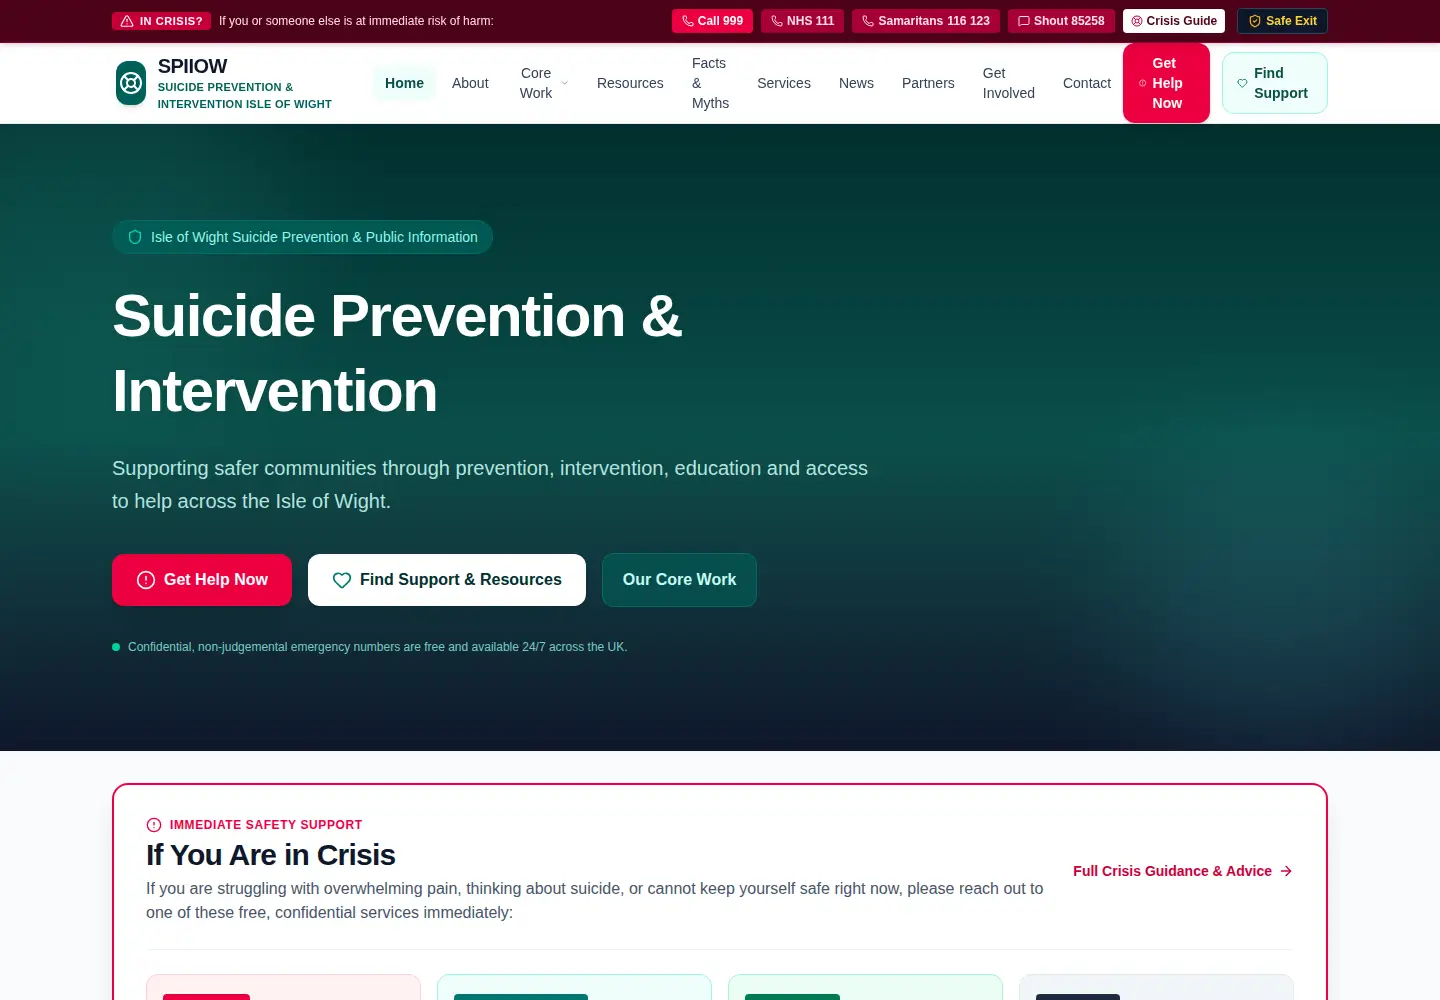Viewport: 1440px width, 1000px height.
Task: Click the SPIIOW site title text
Action: coord(192,66)
